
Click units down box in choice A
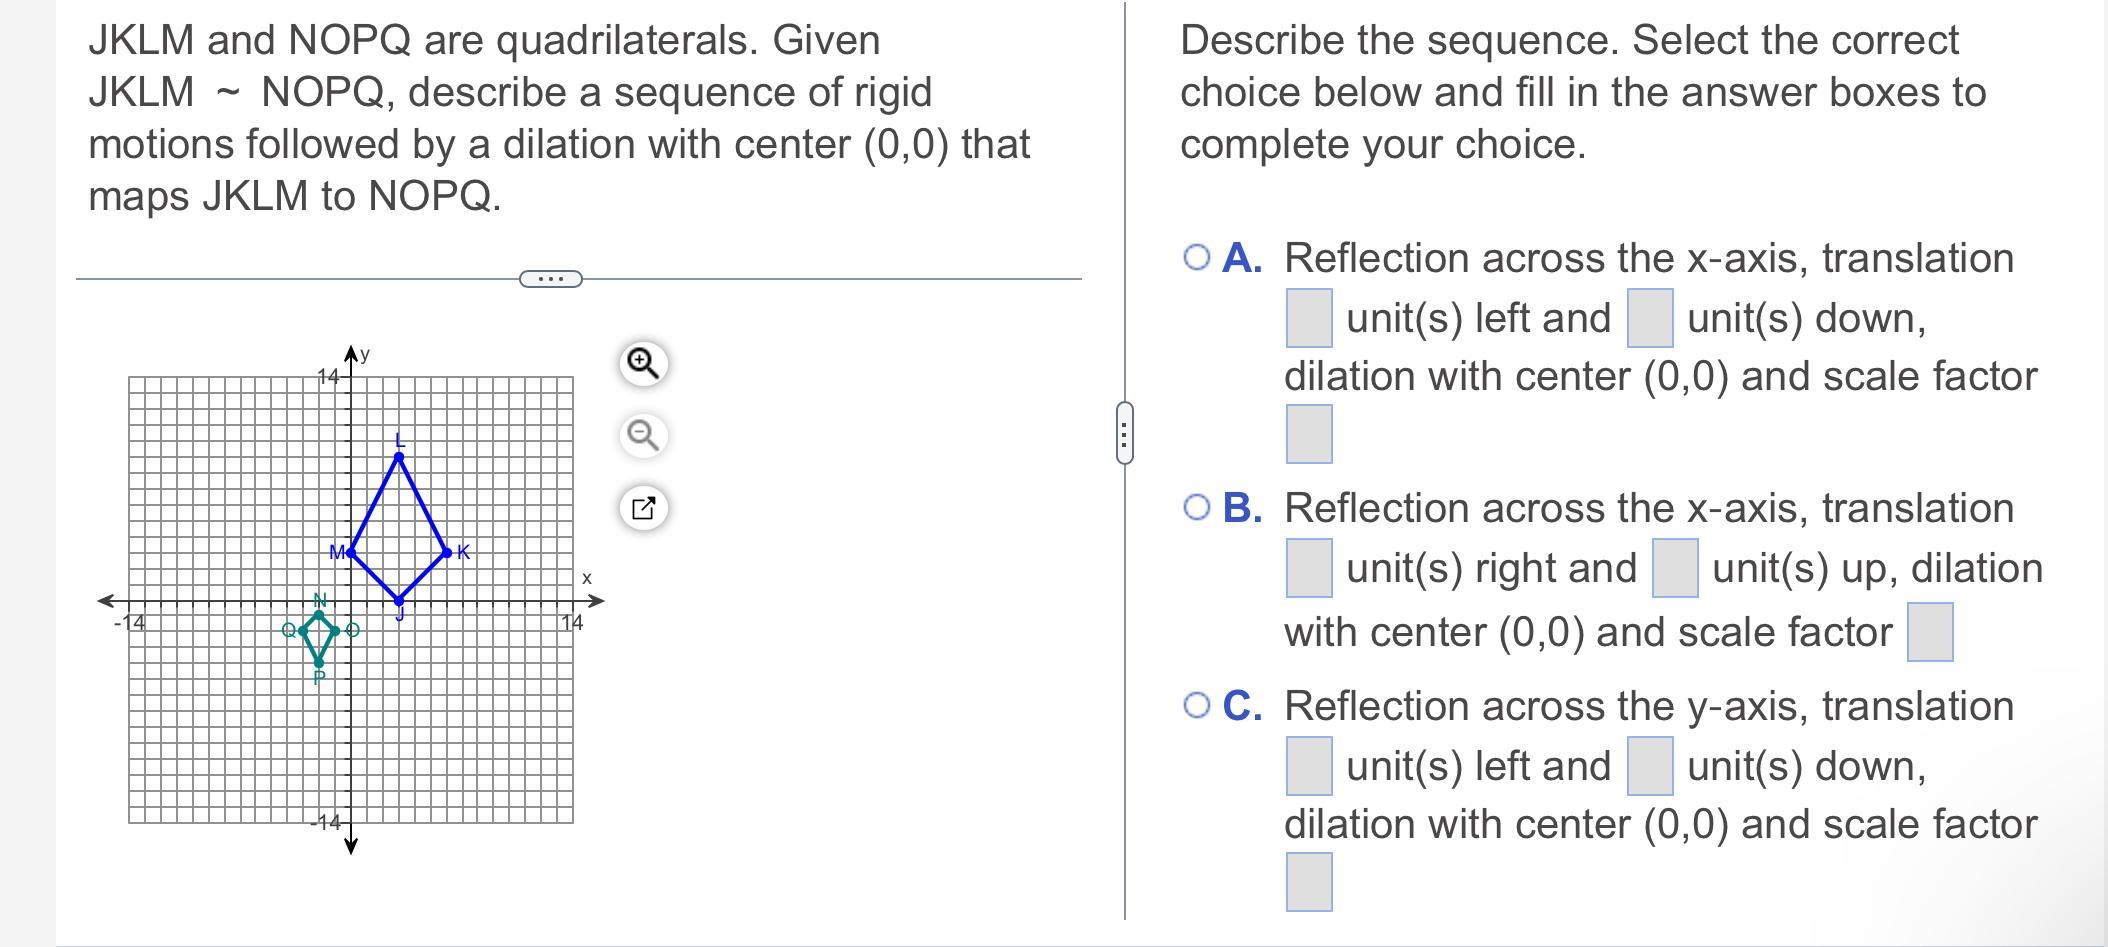point(1650,318)
